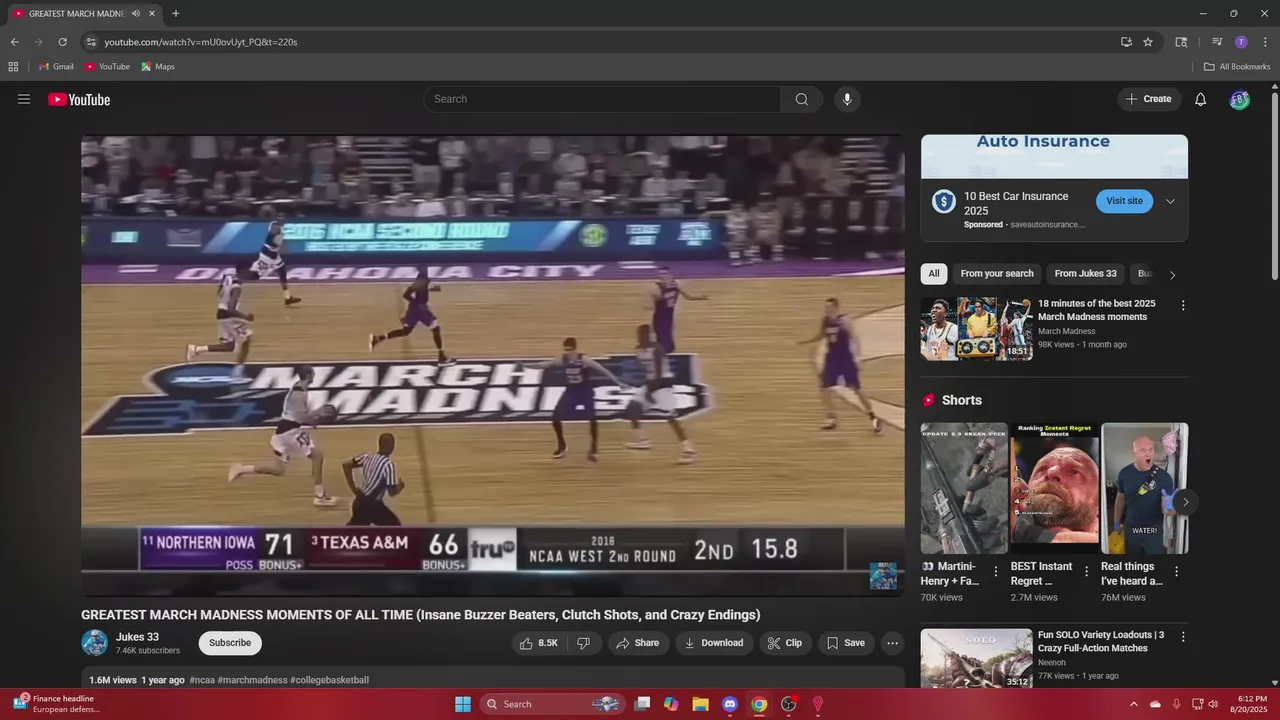Open BEST Instant Regret short thumbnail

(1054, 488)
